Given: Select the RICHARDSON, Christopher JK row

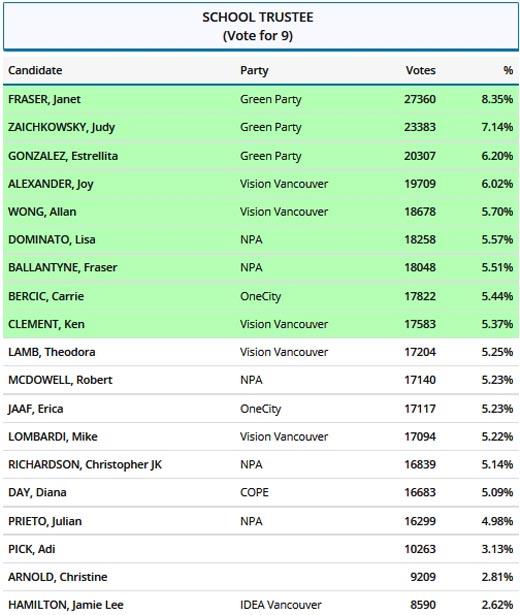Looking at the screenshot, I should pos(261,465).
